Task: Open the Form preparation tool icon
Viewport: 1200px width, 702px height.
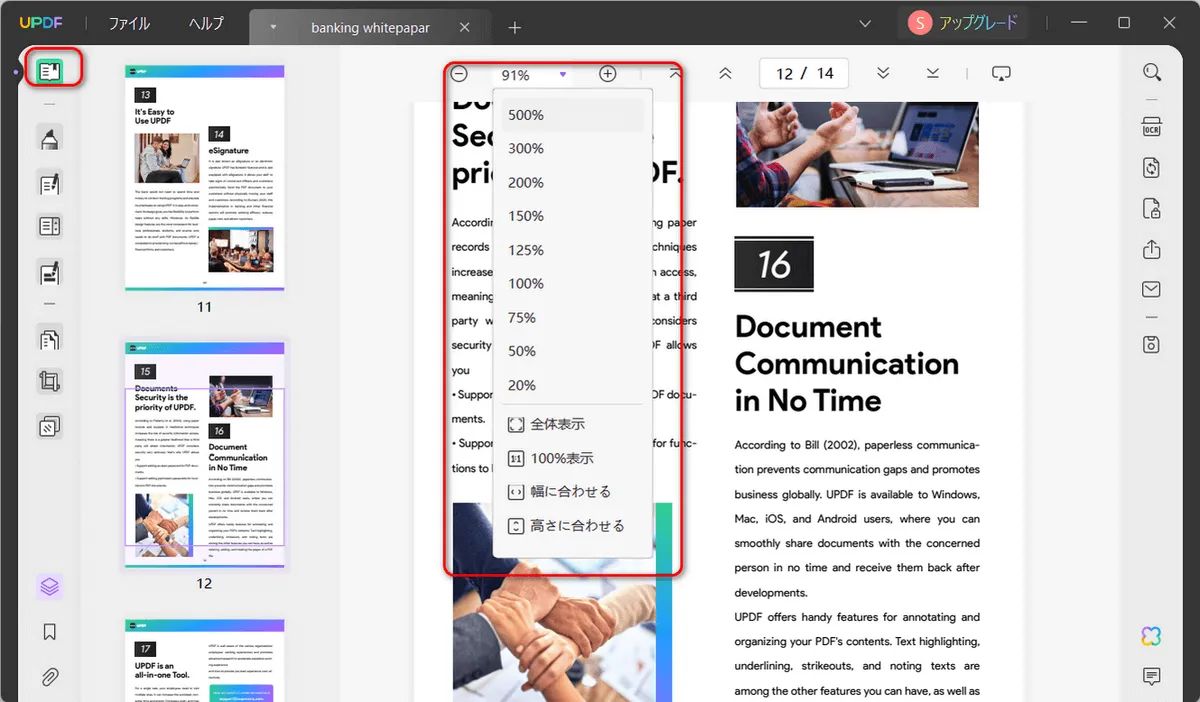Action: tap(49, 227)
